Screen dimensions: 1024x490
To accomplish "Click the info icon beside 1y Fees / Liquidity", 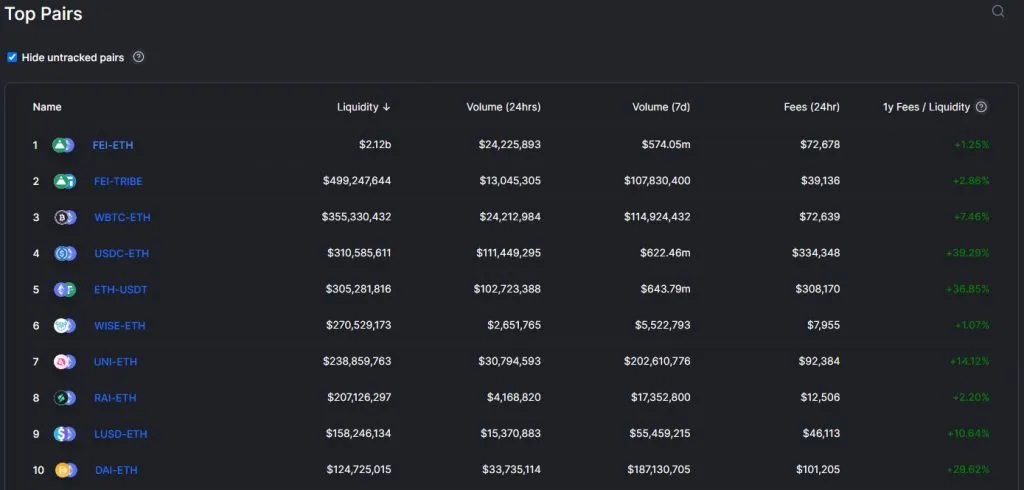I will click(x=981, y=107).
